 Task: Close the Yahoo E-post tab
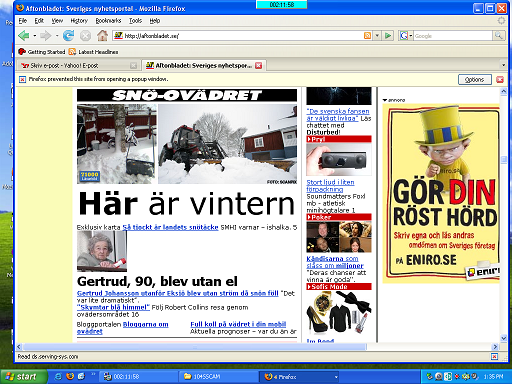pos(133,66)
